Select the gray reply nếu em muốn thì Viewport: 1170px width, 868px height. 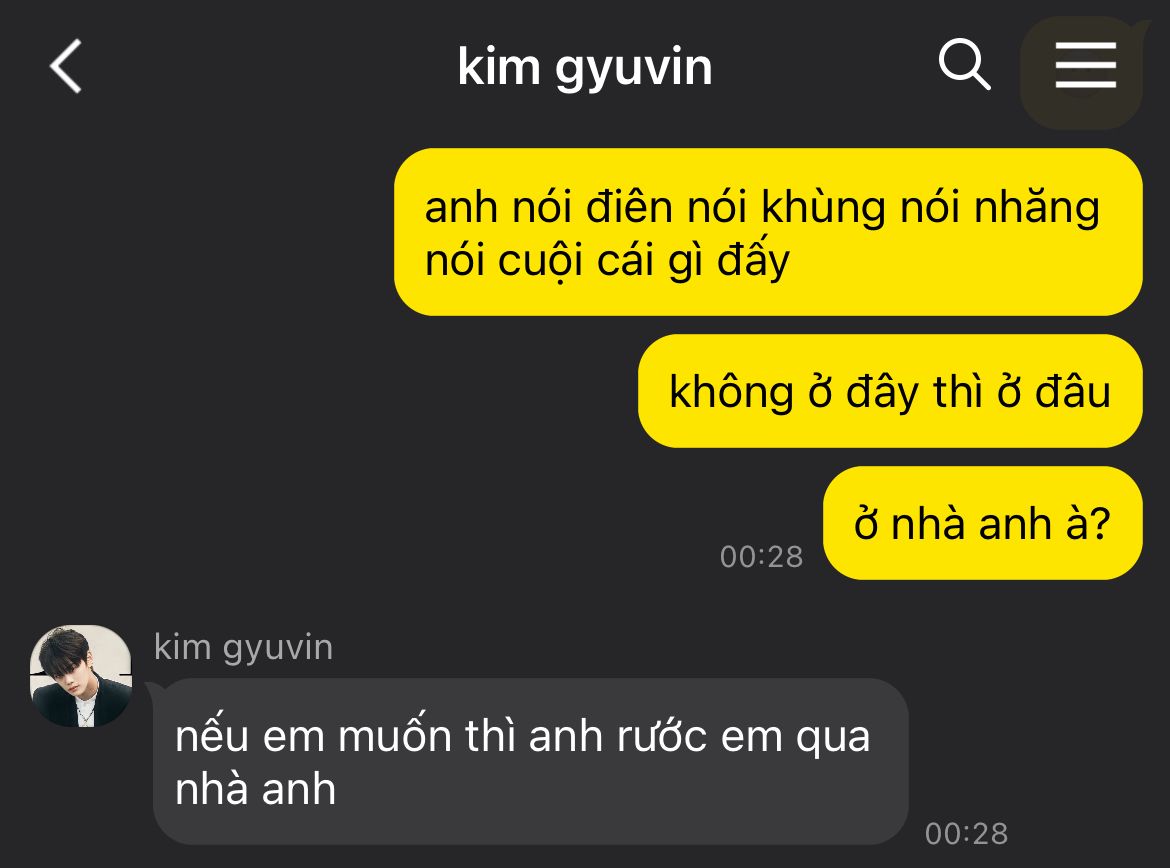[x=531, y=761]
